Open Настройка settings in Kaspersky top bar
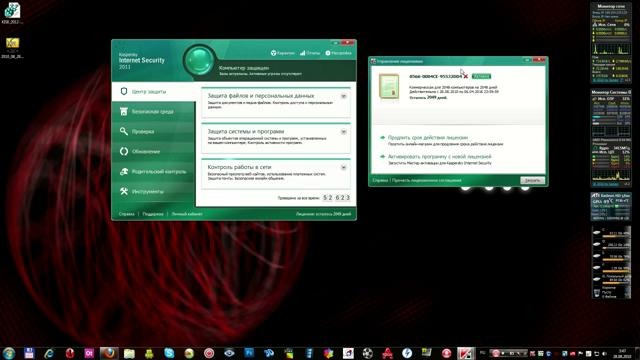 click(338, 53)
